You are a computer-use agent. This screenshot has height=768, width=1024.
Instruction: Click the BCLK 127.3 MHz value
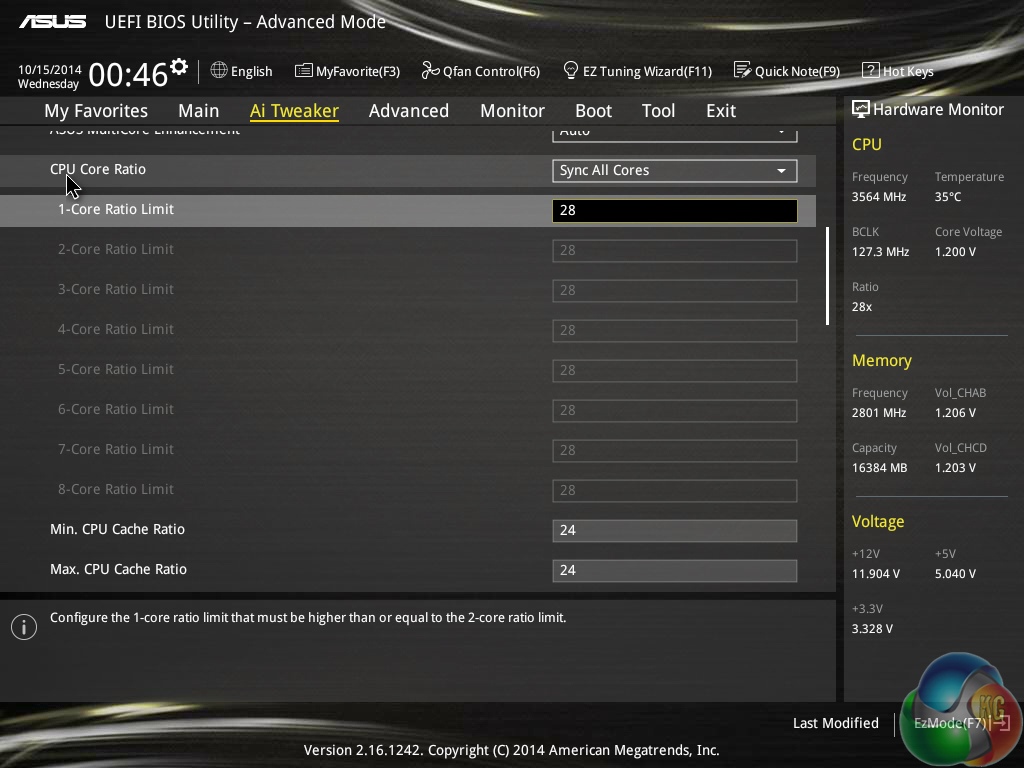coord(880,251)
